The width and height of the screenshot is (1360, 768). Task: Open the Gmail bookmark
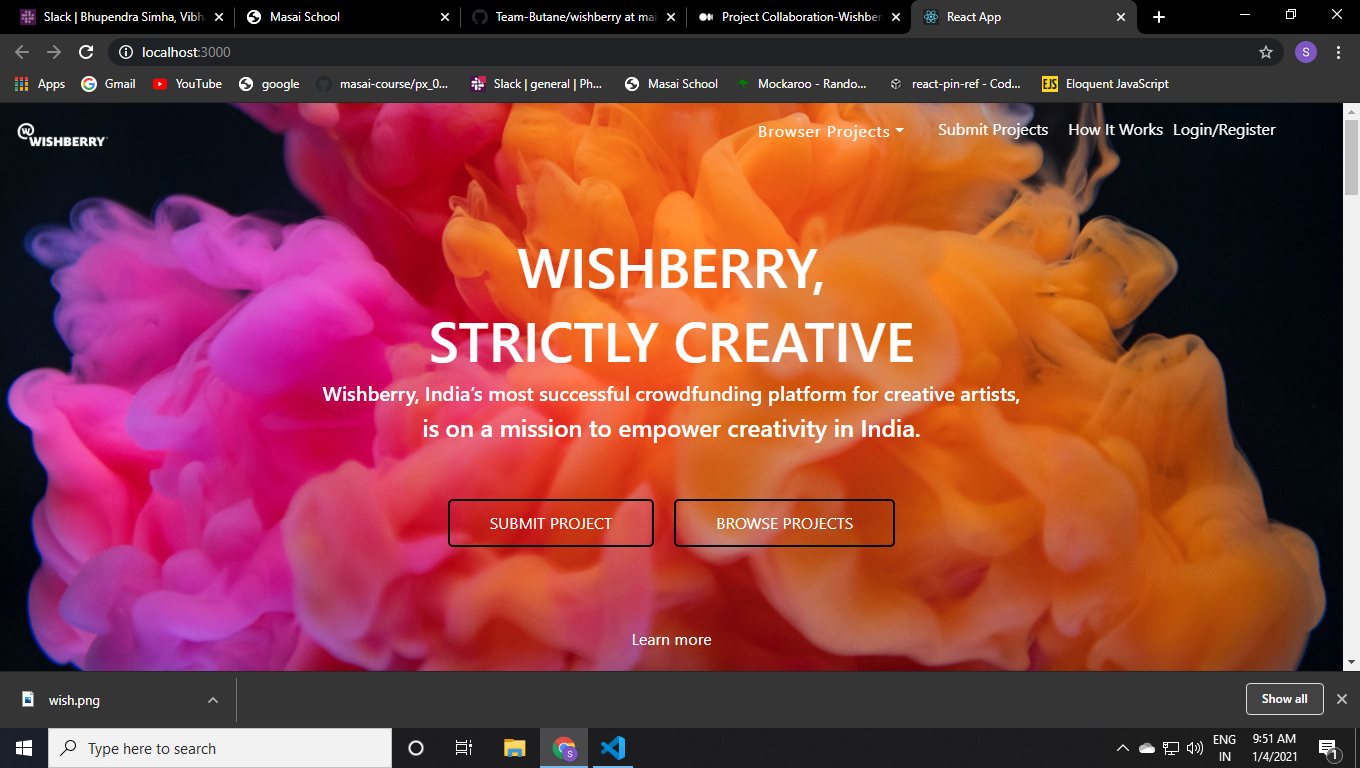pos(108,84)
